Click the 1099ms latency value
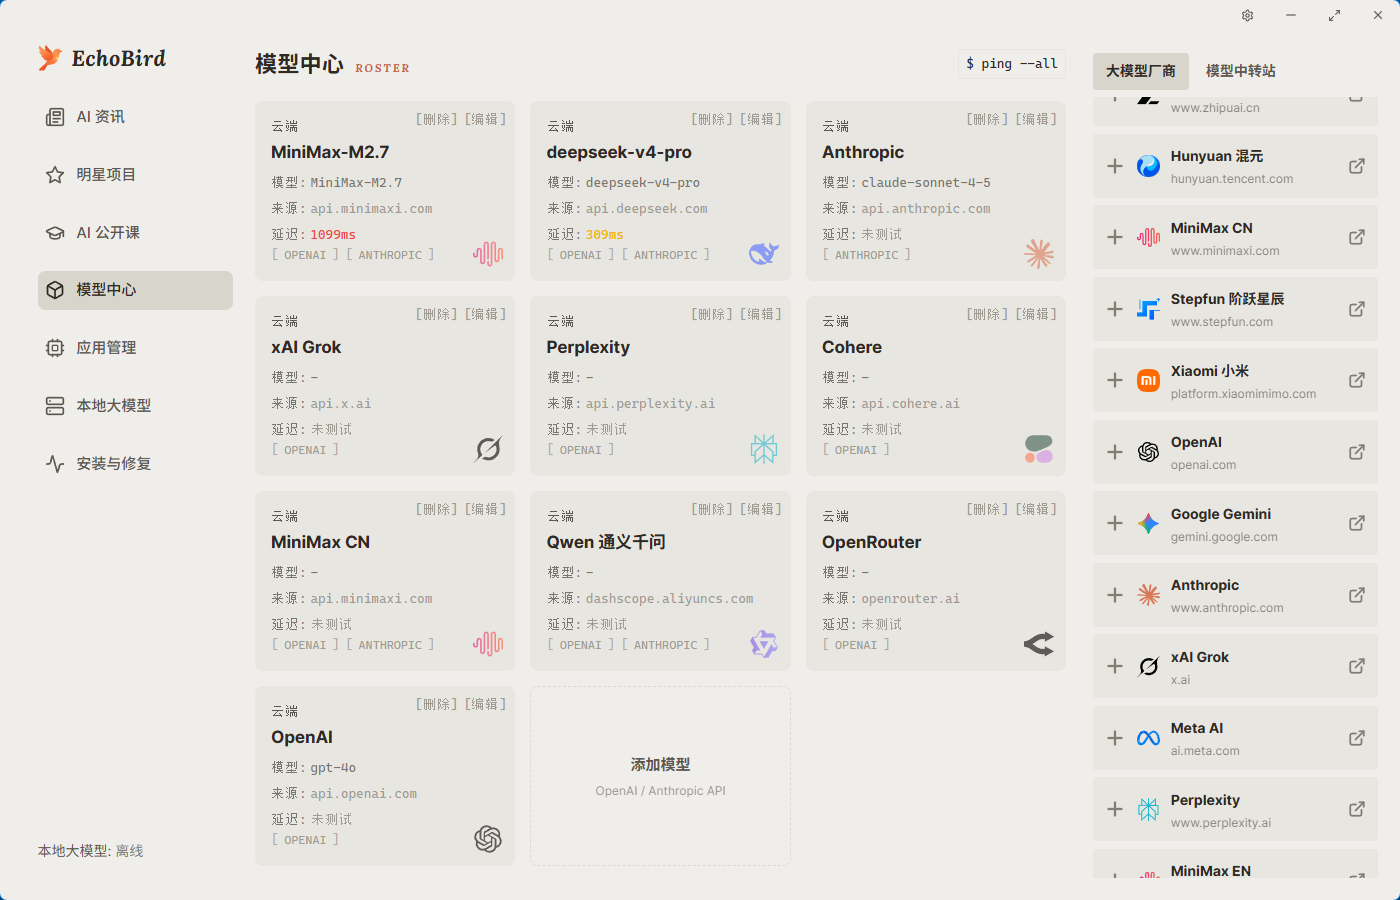 tap(333, 235)
